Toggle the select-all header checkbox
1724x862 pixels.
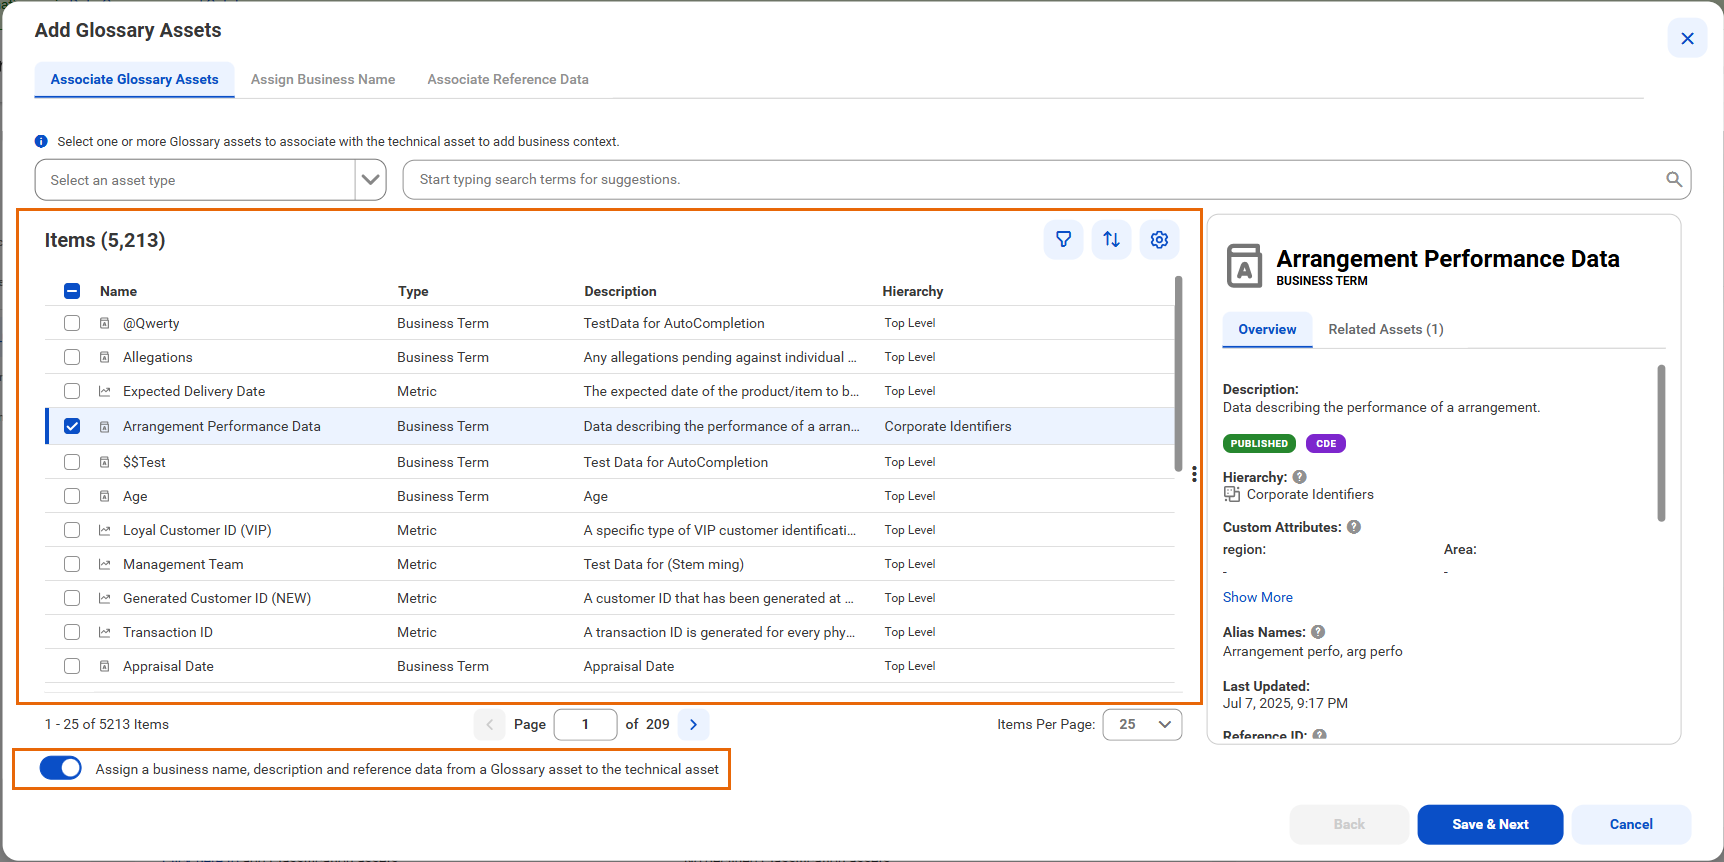[x=72, y=291]
